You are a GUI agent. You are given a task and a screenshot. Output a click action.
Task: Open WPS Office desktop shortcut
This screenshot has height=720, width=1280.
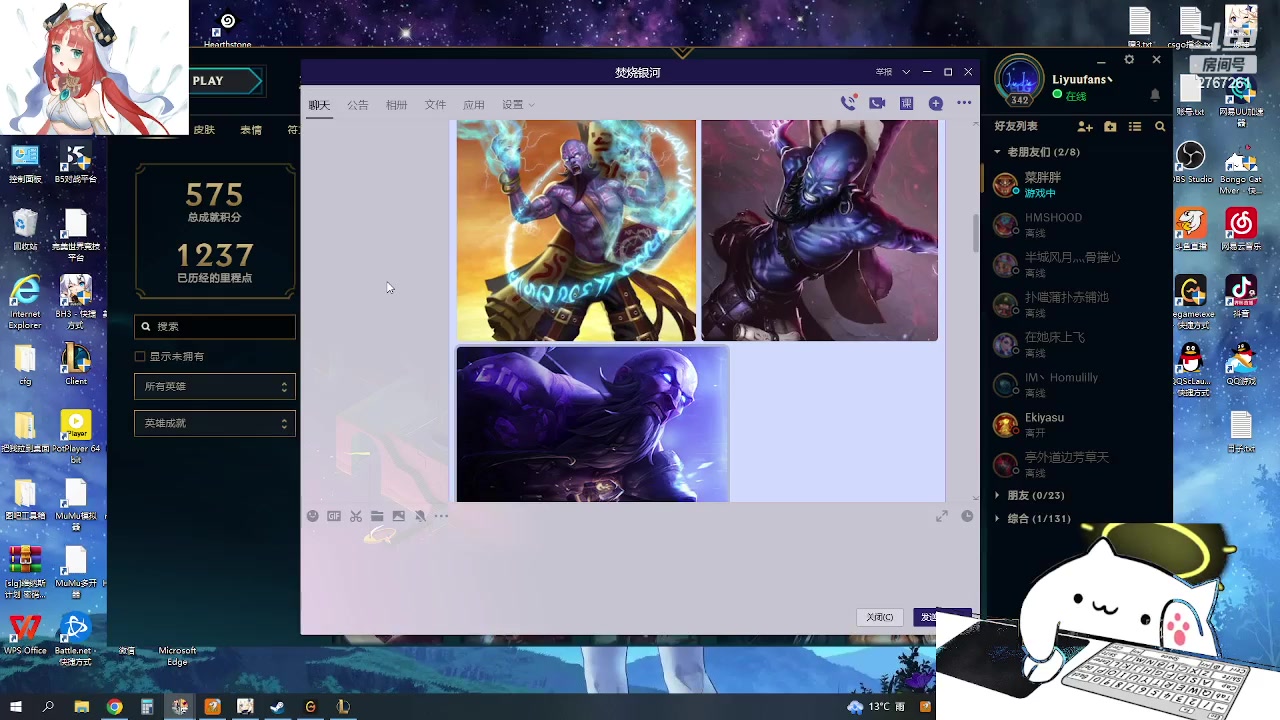pos(25,634)
